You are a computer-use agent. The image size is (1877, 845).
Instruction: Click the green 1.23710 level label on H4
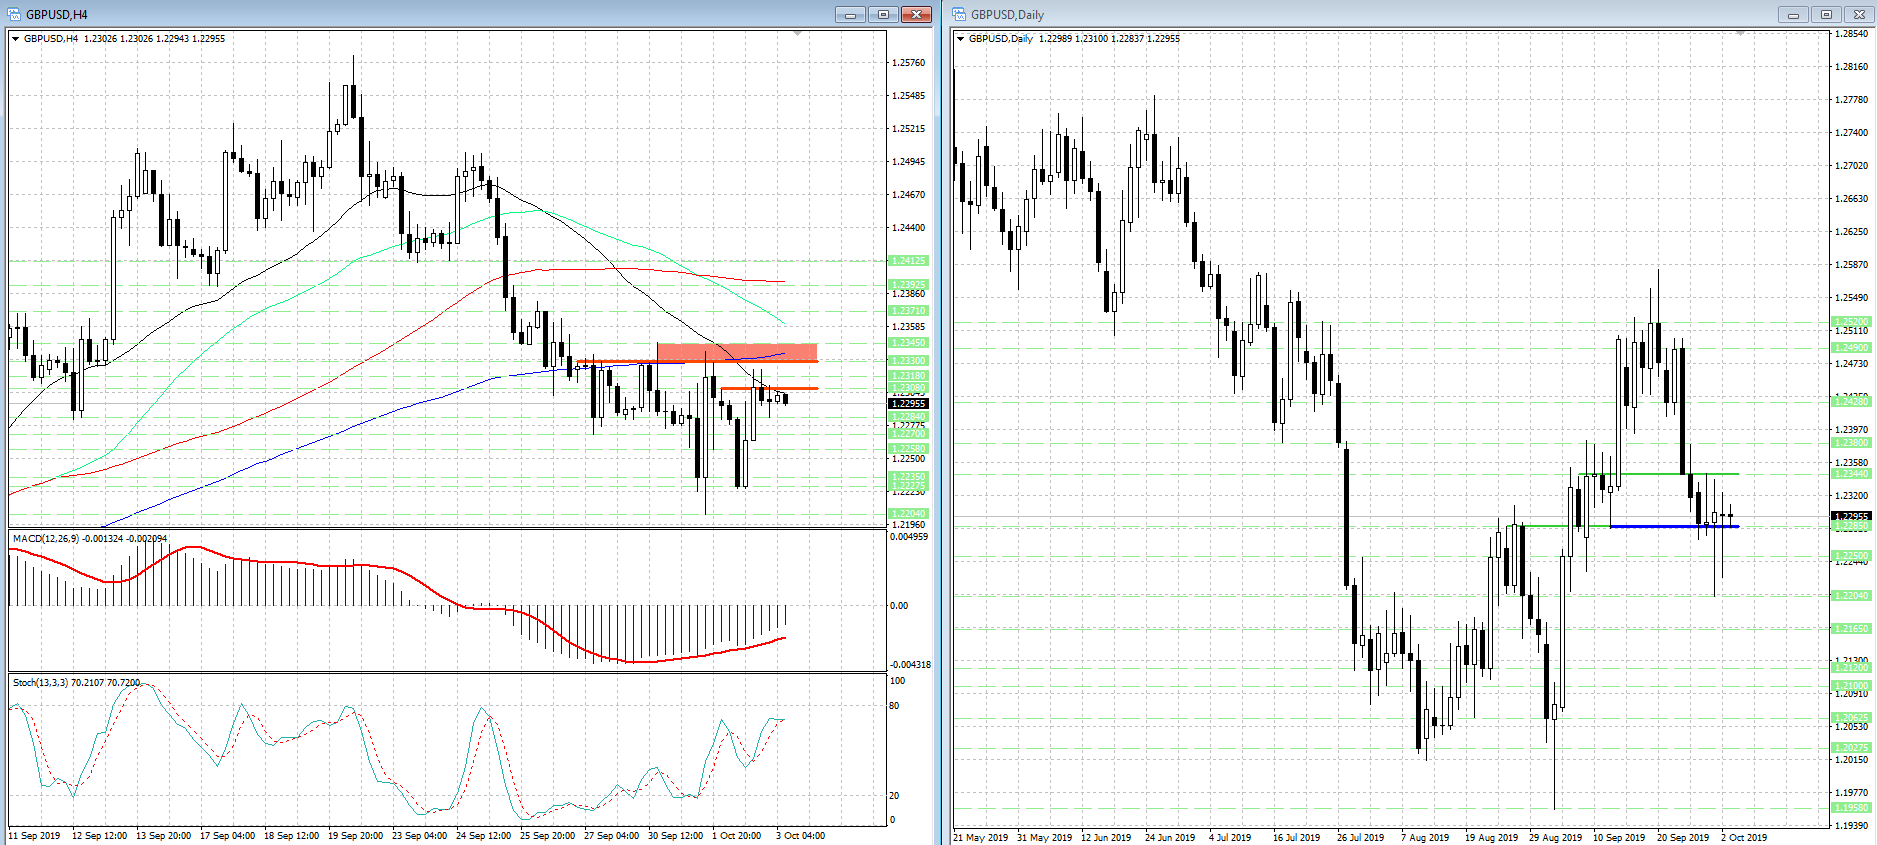click(x=908, y=311)
